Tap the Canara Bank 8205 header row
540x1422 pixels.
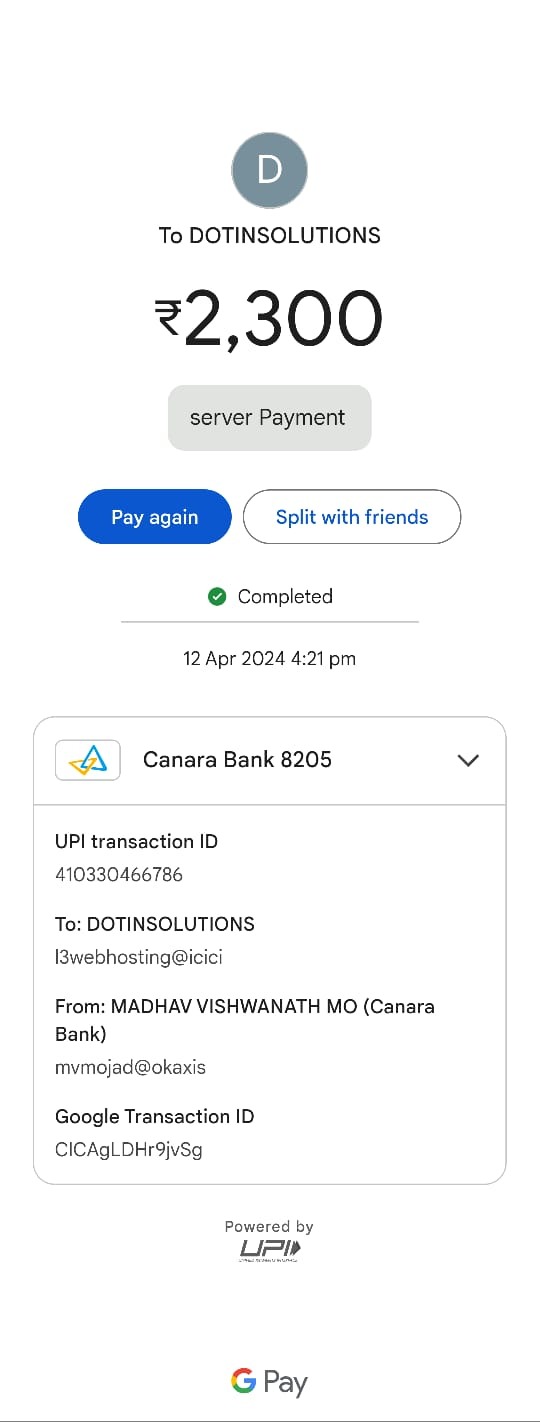(x=270, y=761)
